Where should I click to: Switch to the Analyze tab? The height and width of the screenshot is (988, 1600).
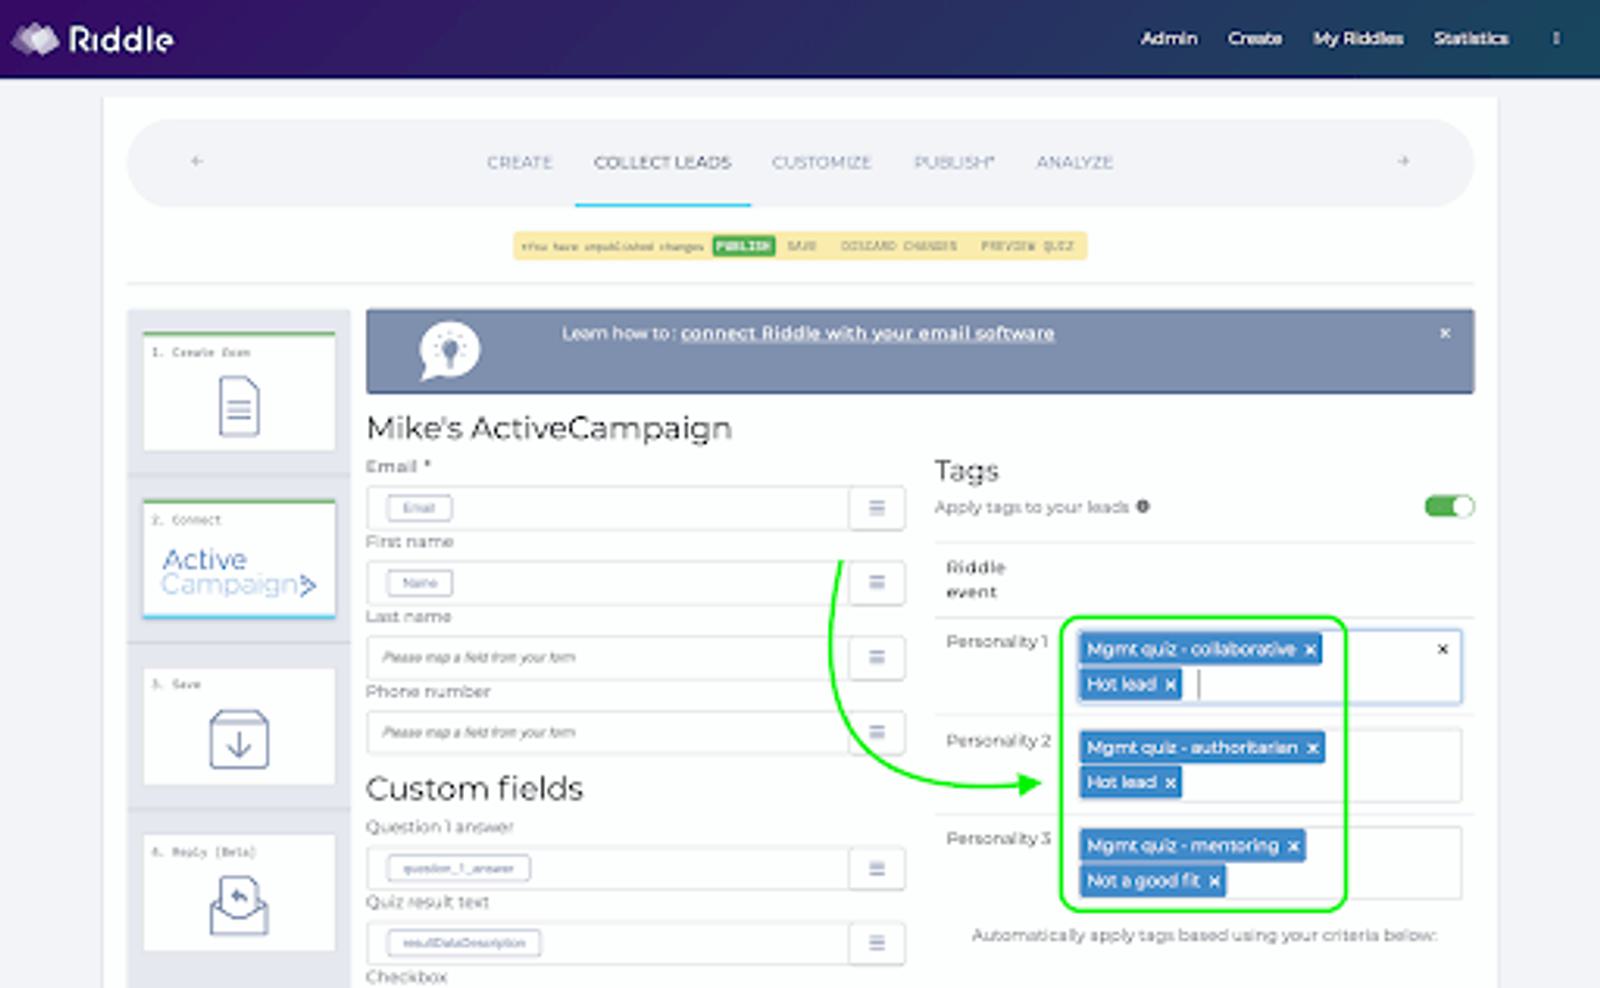[1074, 162]
